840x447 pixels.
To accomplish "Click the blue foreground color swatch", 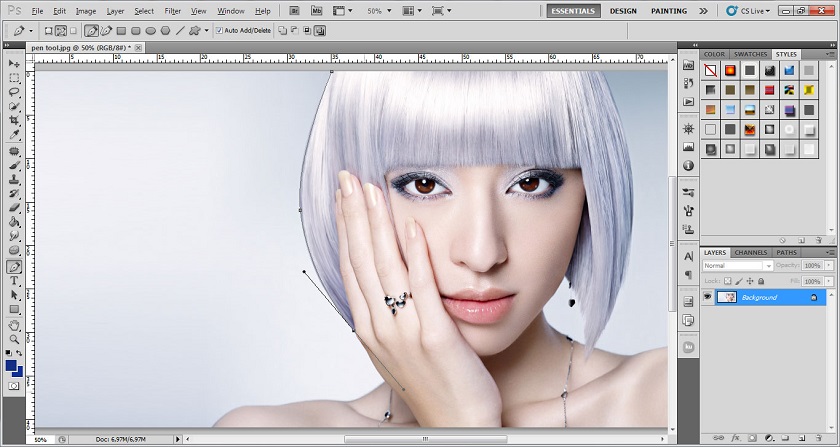I will point(11,366).
